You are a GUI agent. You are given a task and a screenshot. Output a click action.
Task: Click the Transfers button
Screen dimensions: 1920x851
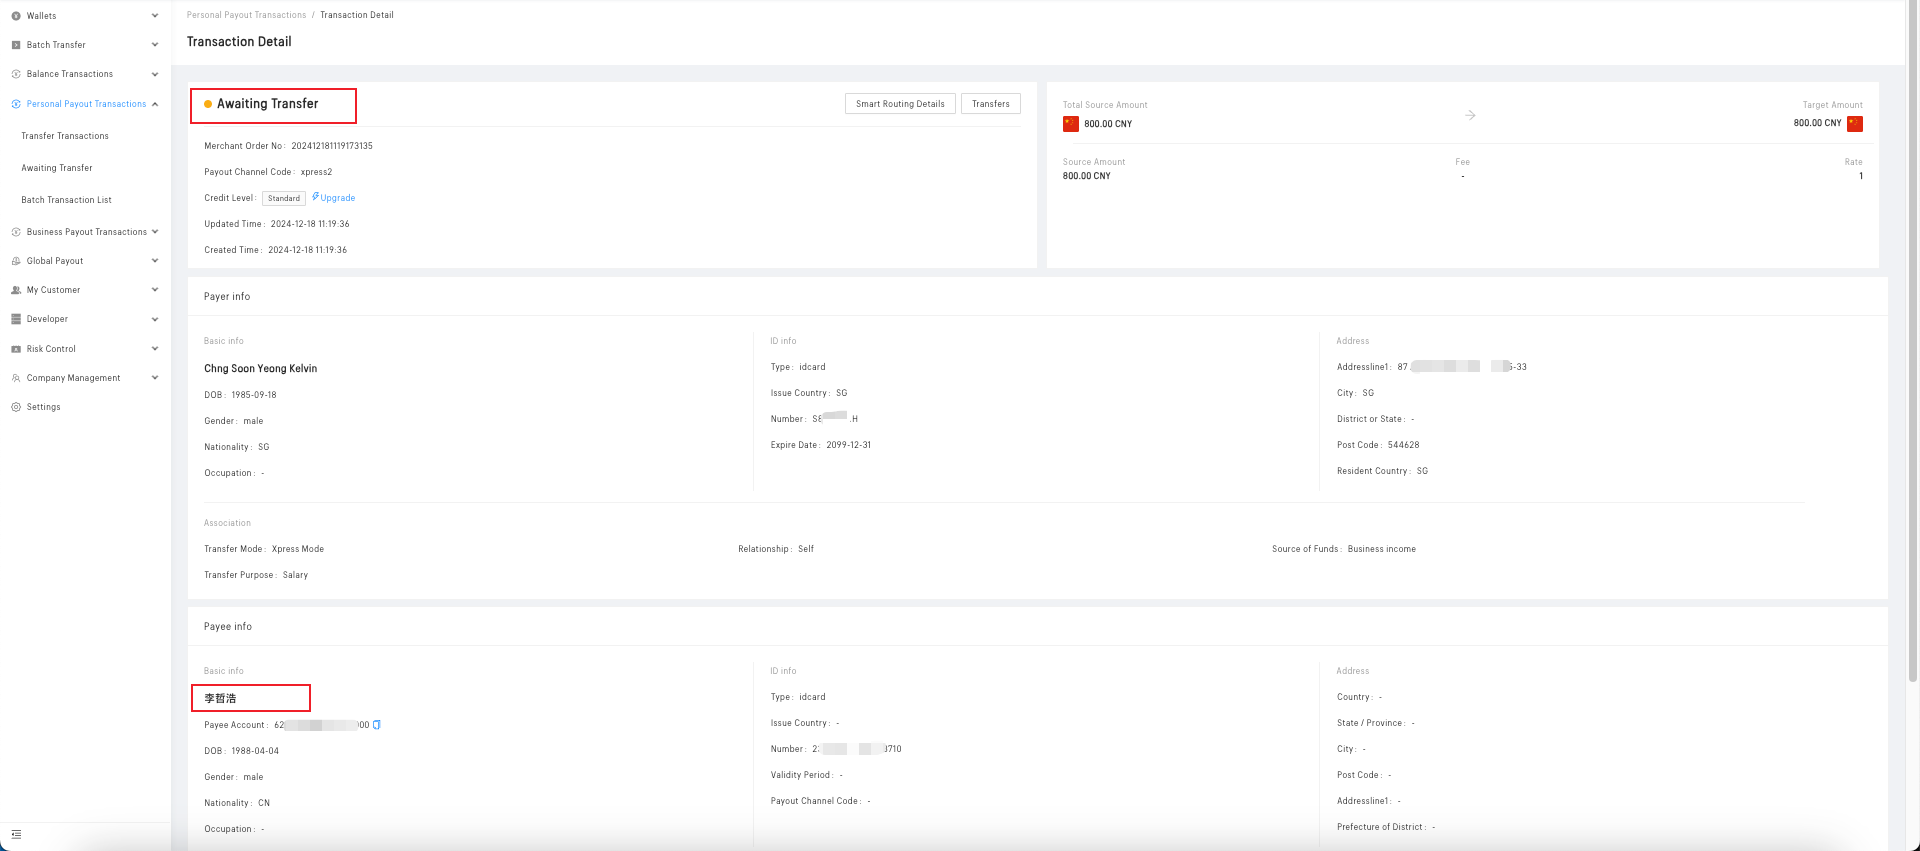click(x=990, y=104)
